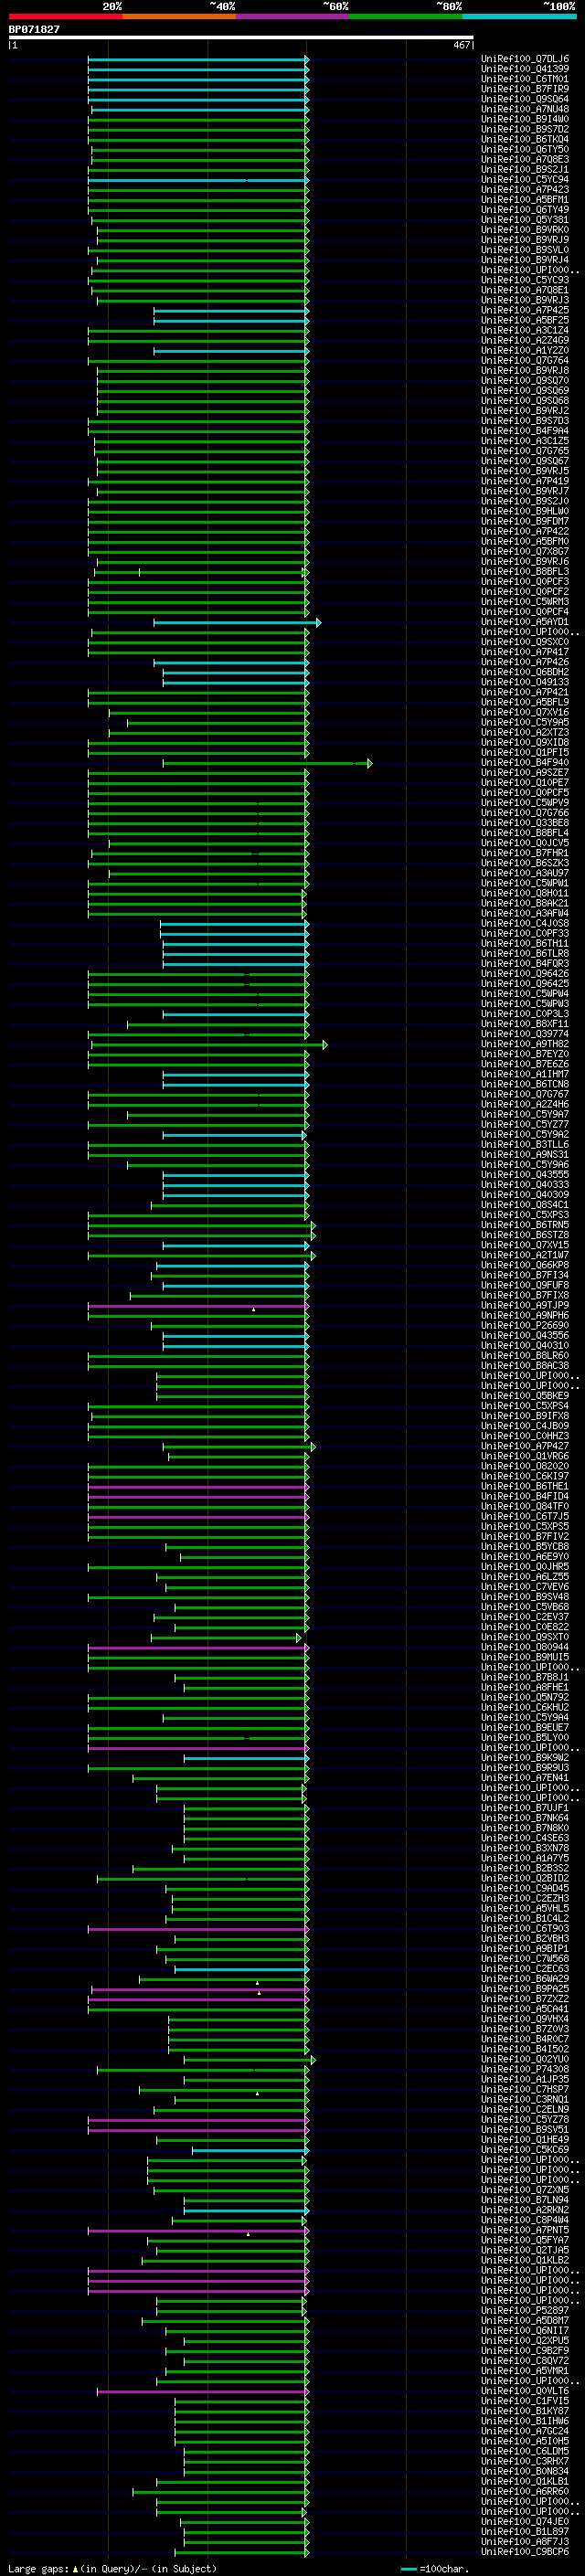This screenshot has width=585, height=2576.
Task: Click the orange ~40% identity legend segment
Action: (x=179, y=16)
